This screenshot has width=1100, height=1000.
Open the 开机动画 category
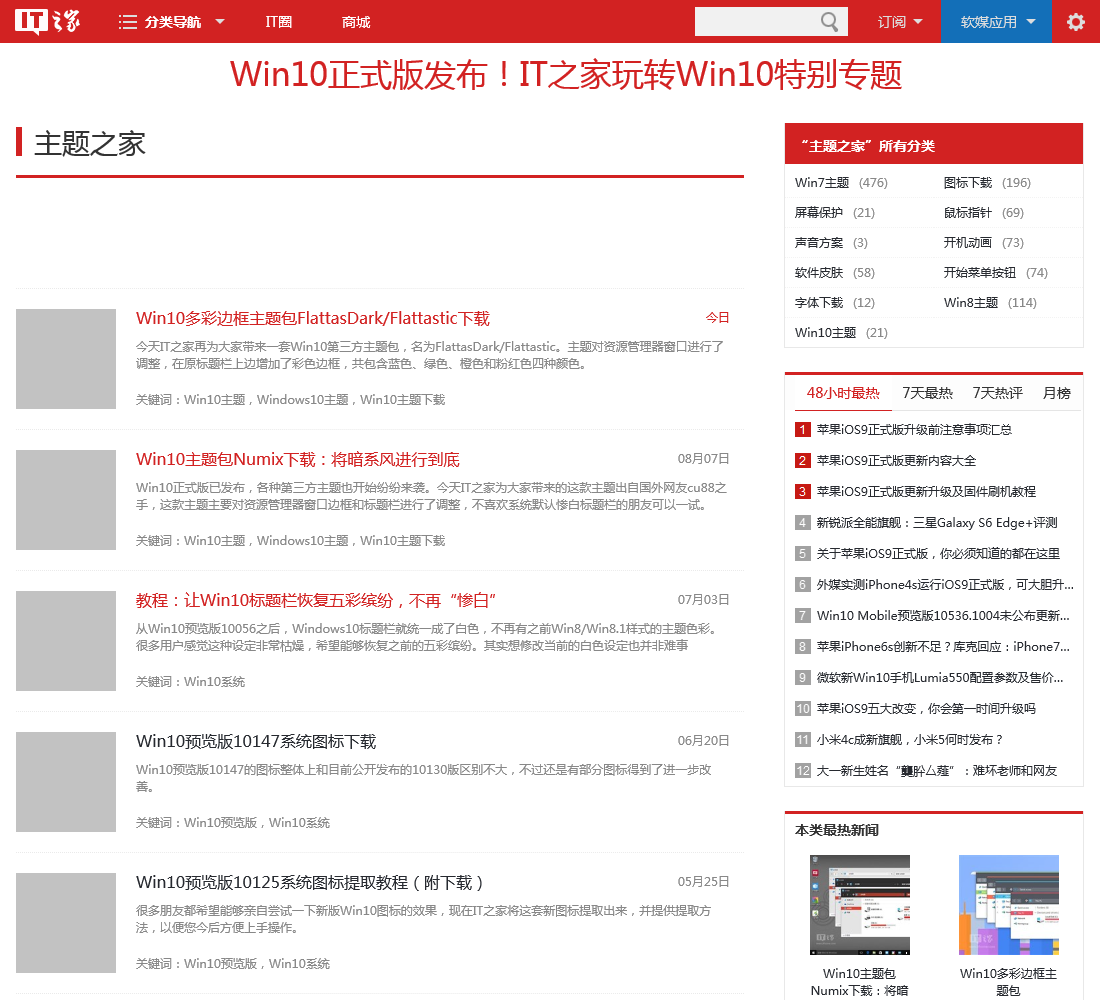click(x=967, y=243)
